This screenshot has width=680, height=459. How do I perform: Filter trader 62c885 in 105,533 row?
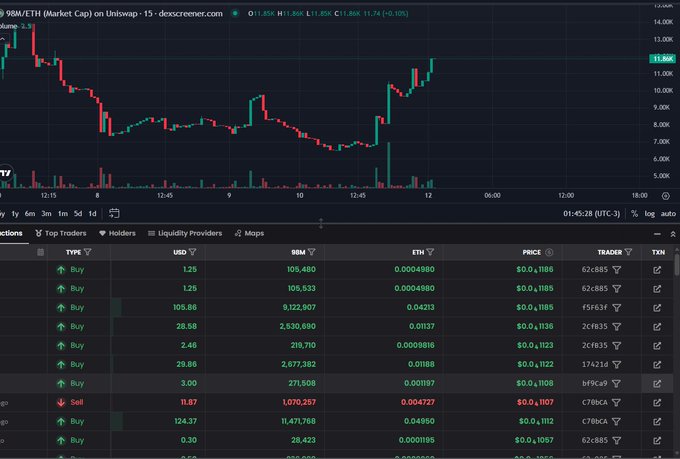coord(617,289)
